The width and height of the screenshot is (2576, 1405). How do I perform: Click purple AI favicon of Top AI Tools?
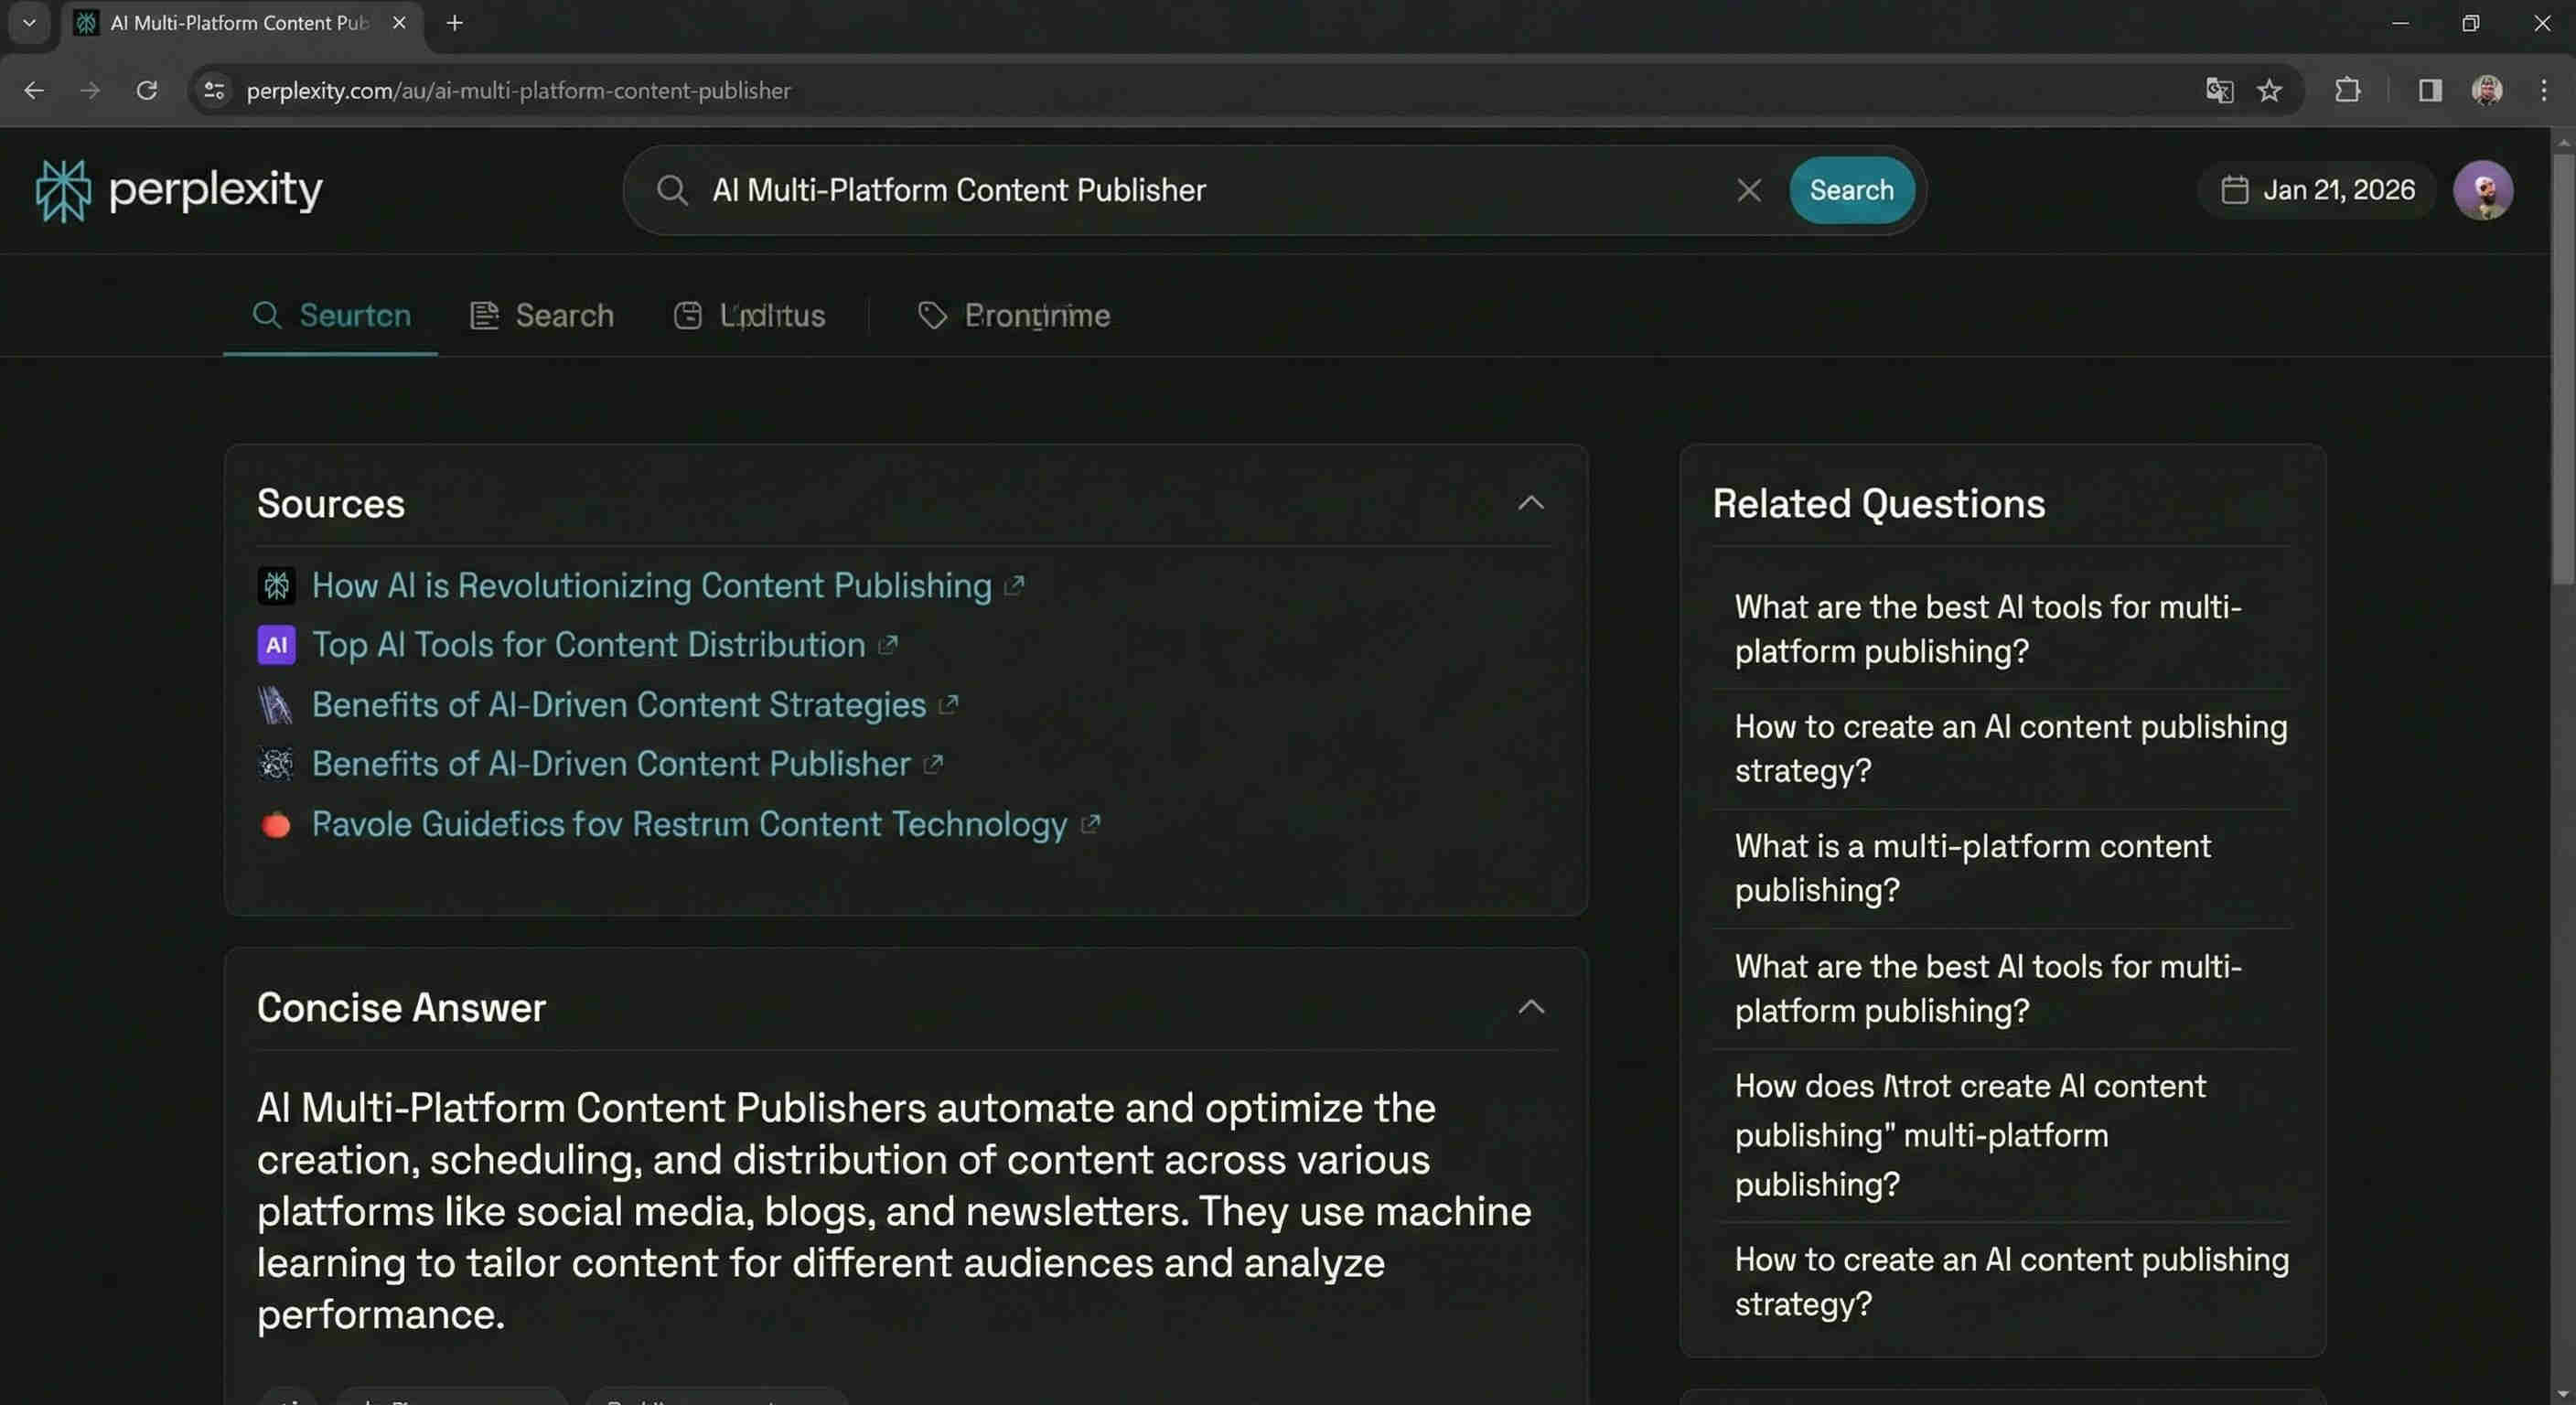coord(276,645)
